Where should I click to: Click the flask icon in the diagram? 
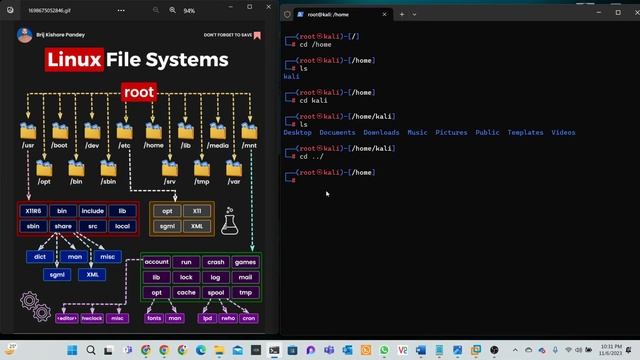229,221
